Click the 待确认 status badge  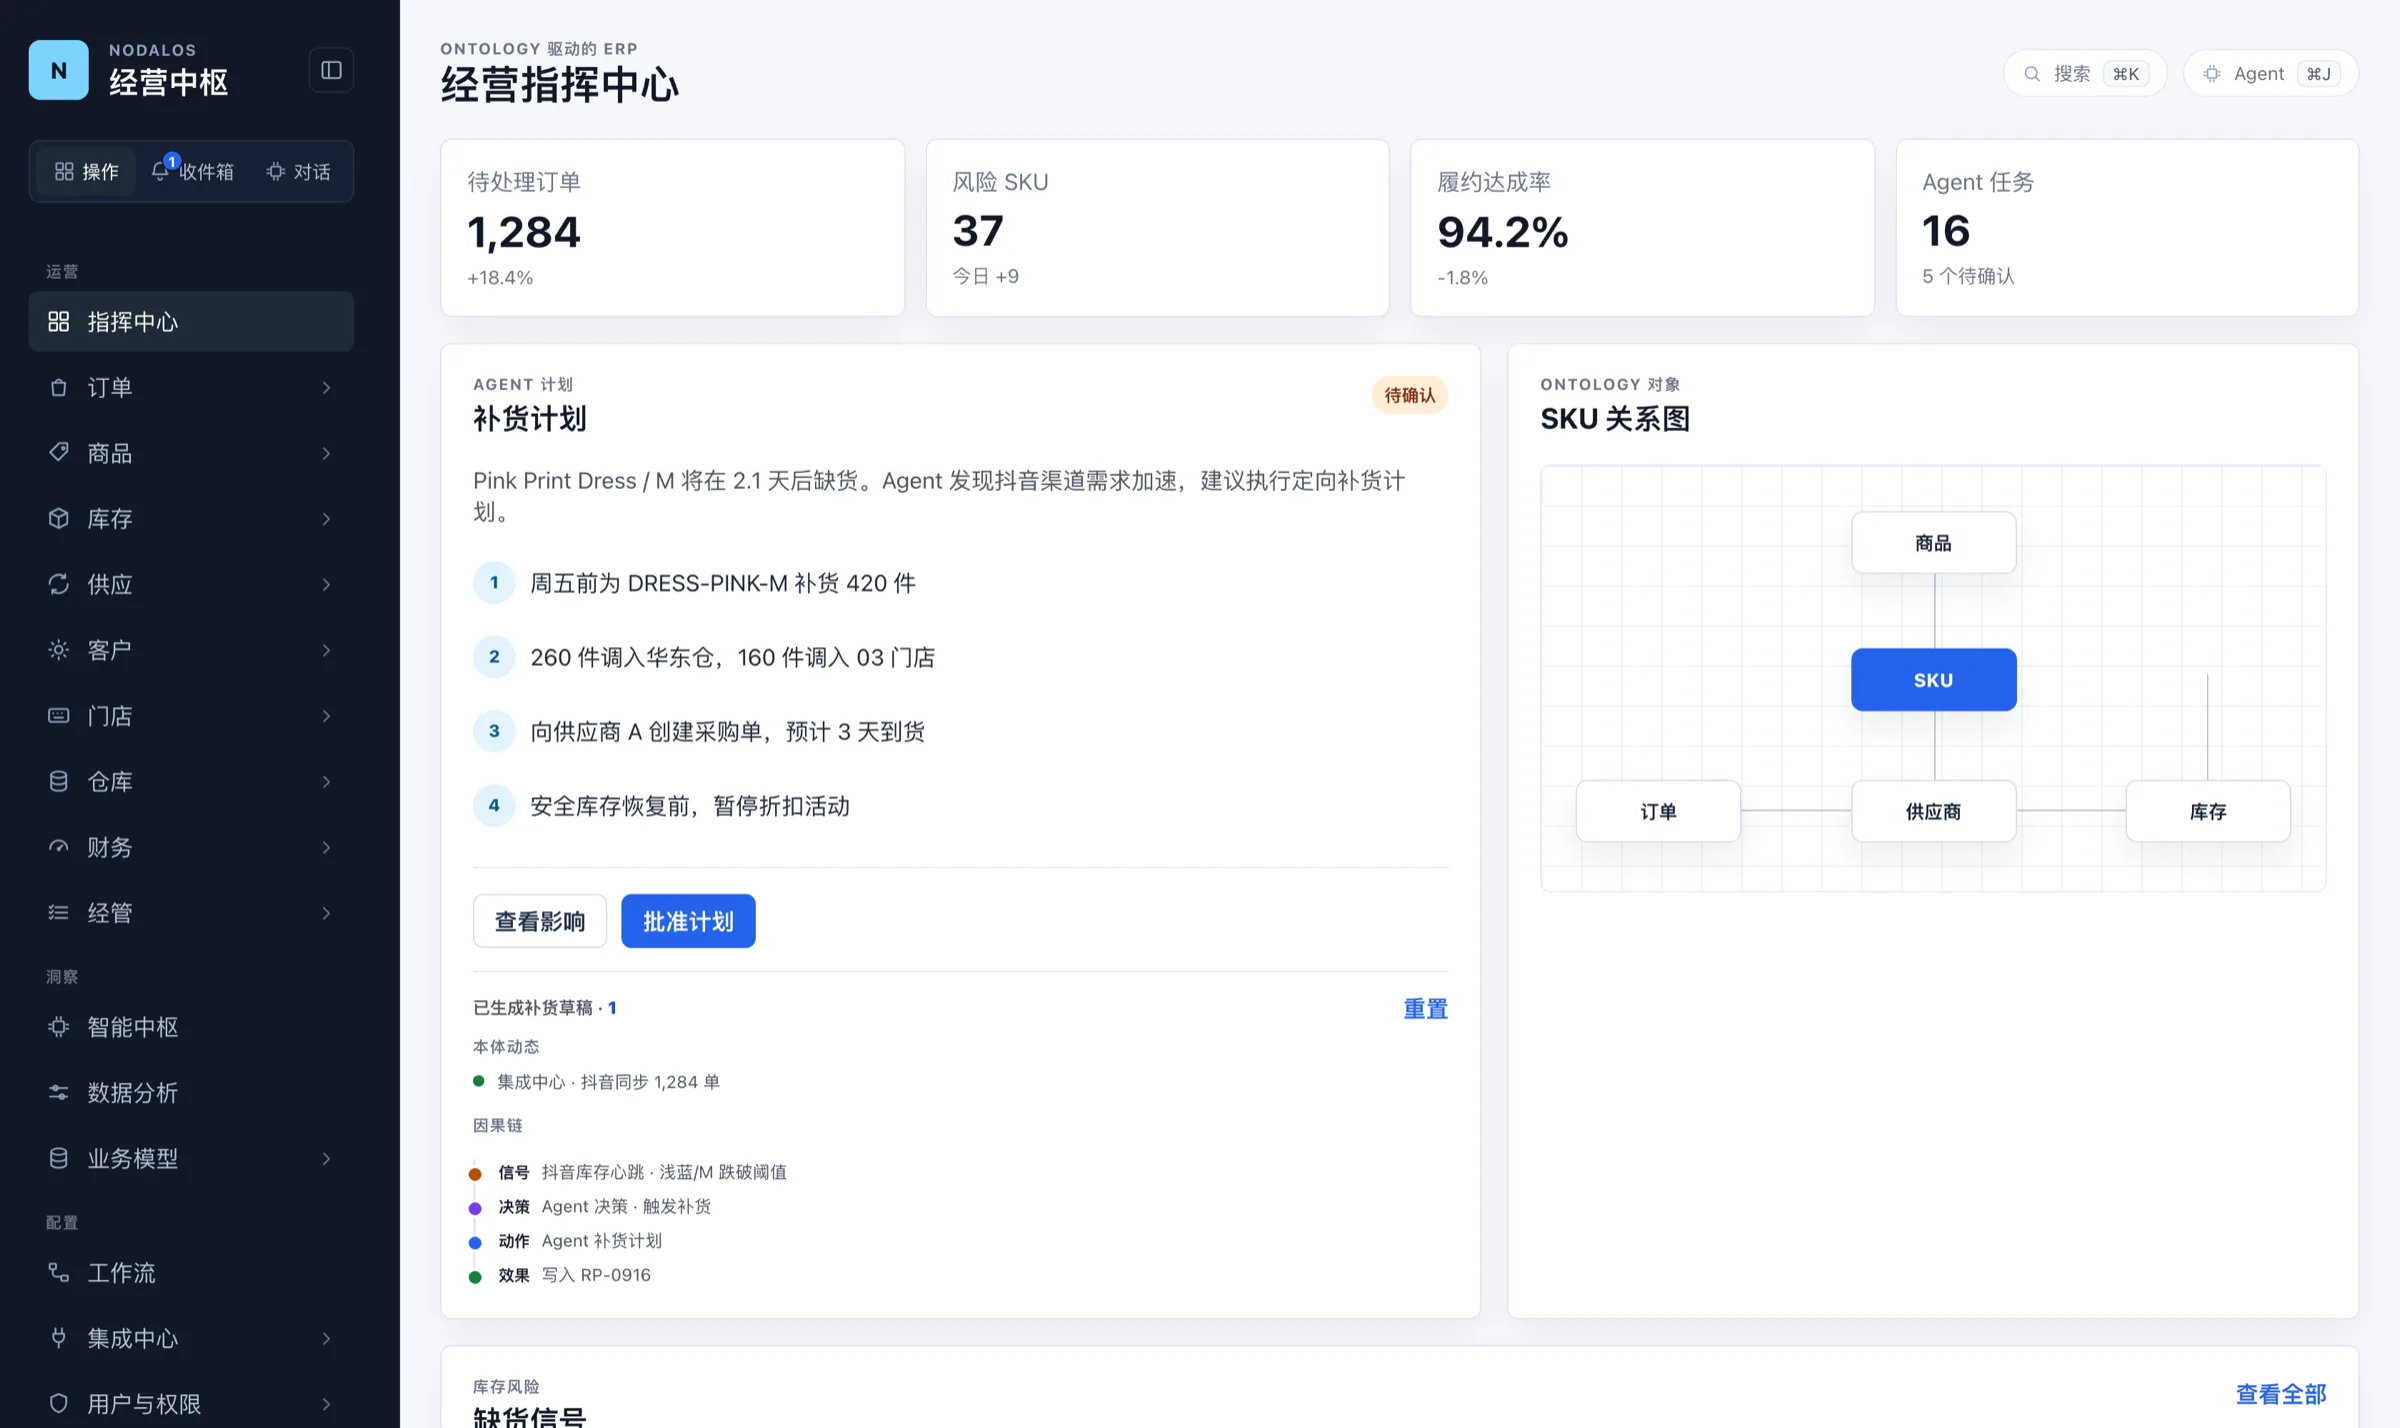click(1409, 395)
